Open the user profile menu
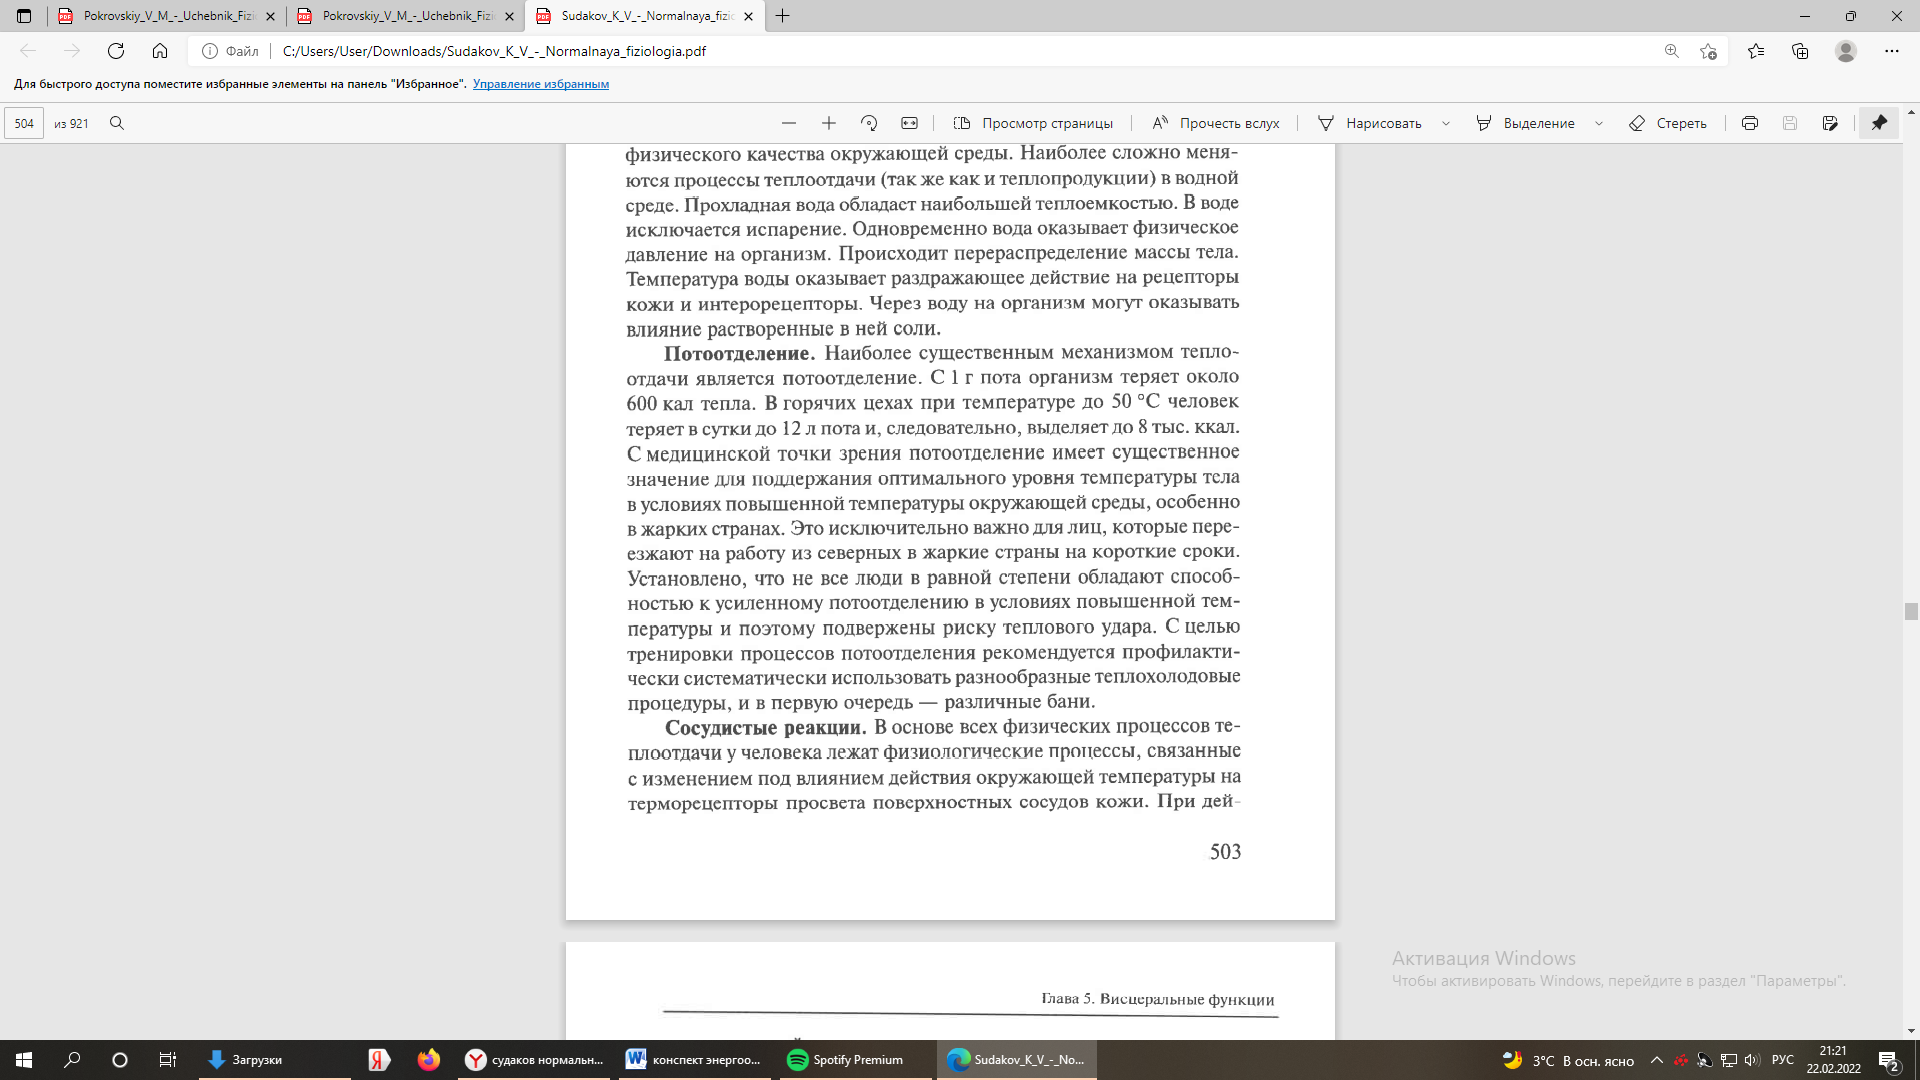This screenshot has width=1920, height=1080. [1846, 51]
